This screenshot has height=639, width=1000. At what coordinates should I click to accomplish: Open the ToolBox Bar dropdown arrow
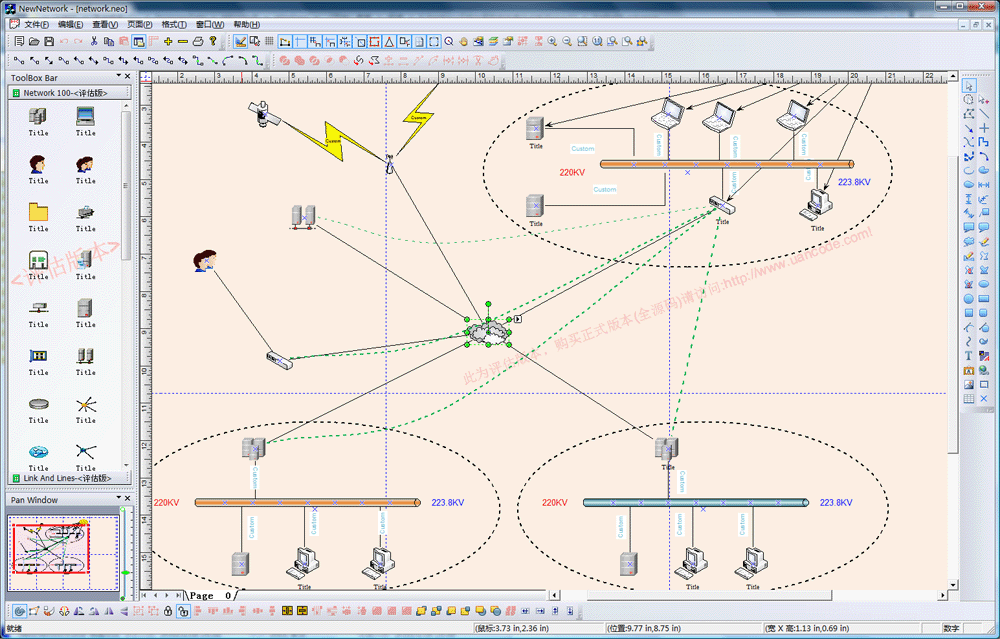[x=117, y=76]
